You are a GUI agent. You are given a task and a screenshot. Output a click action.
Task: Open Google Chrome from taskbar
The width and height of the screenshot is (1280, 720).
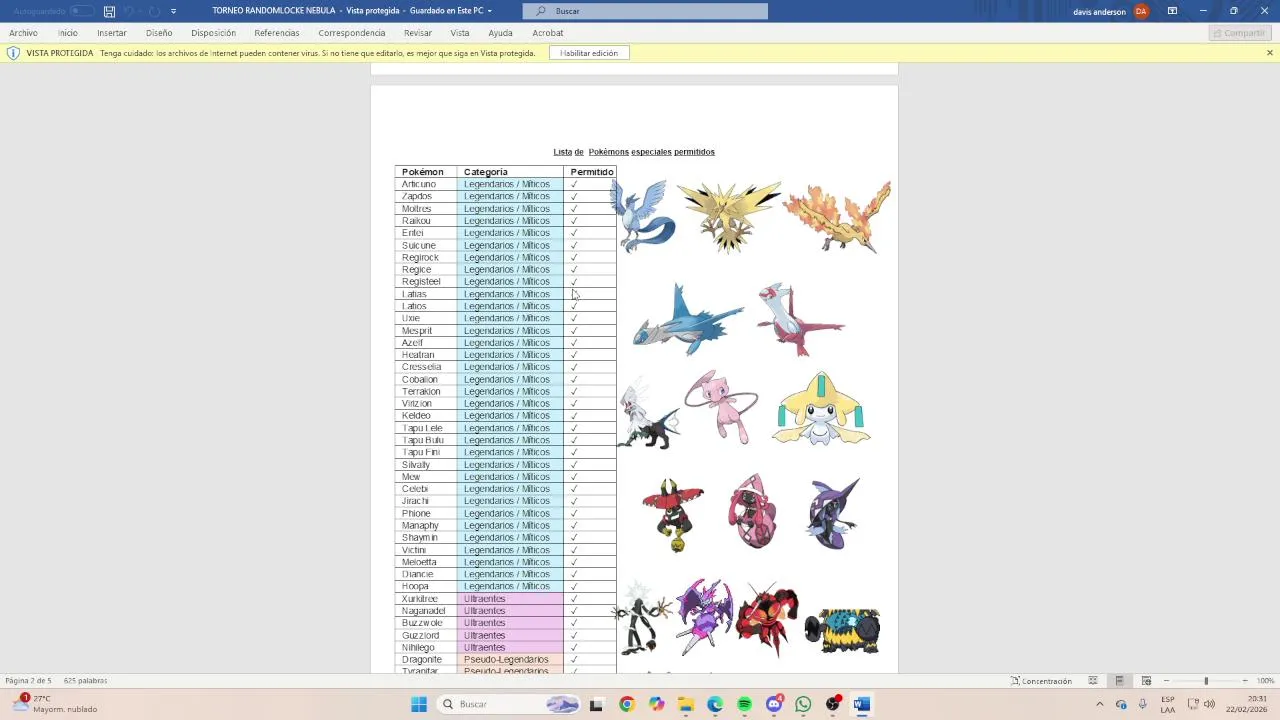[x=626, y=704]
